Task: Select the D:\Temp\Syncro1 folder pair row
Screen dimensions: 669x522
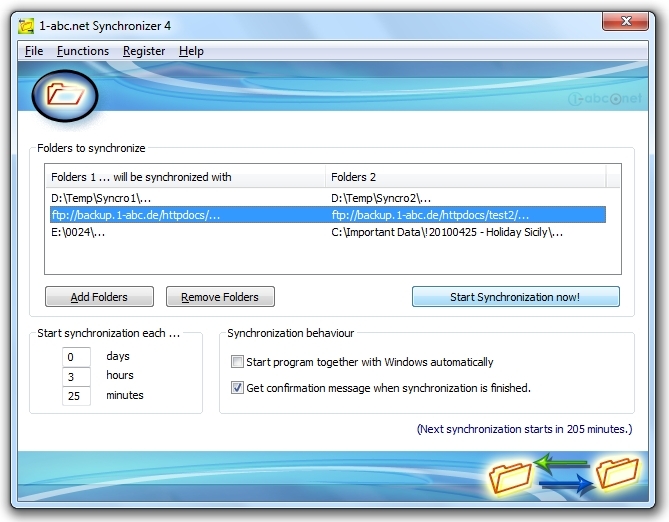Action: [x=185, y=197]
